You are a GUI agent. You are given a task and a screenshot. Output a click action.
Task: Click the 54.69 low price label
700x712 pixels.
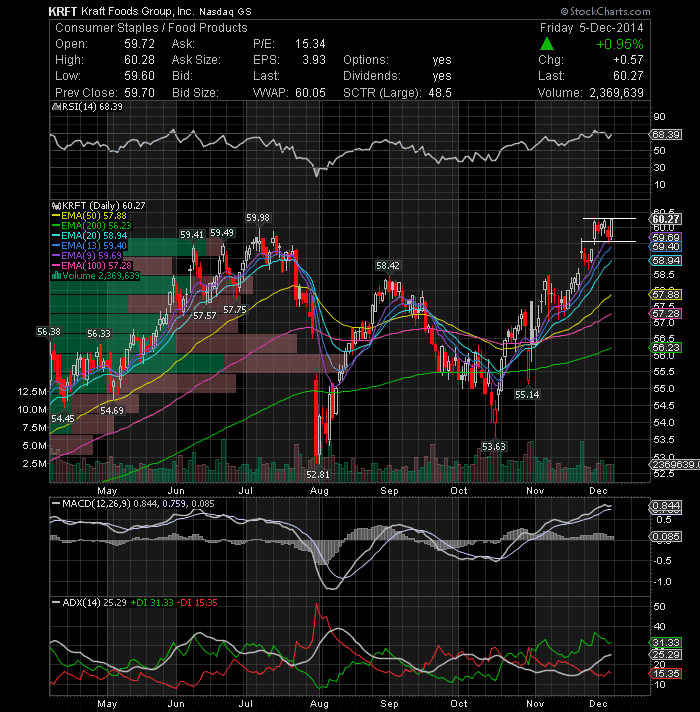point(112,410)
